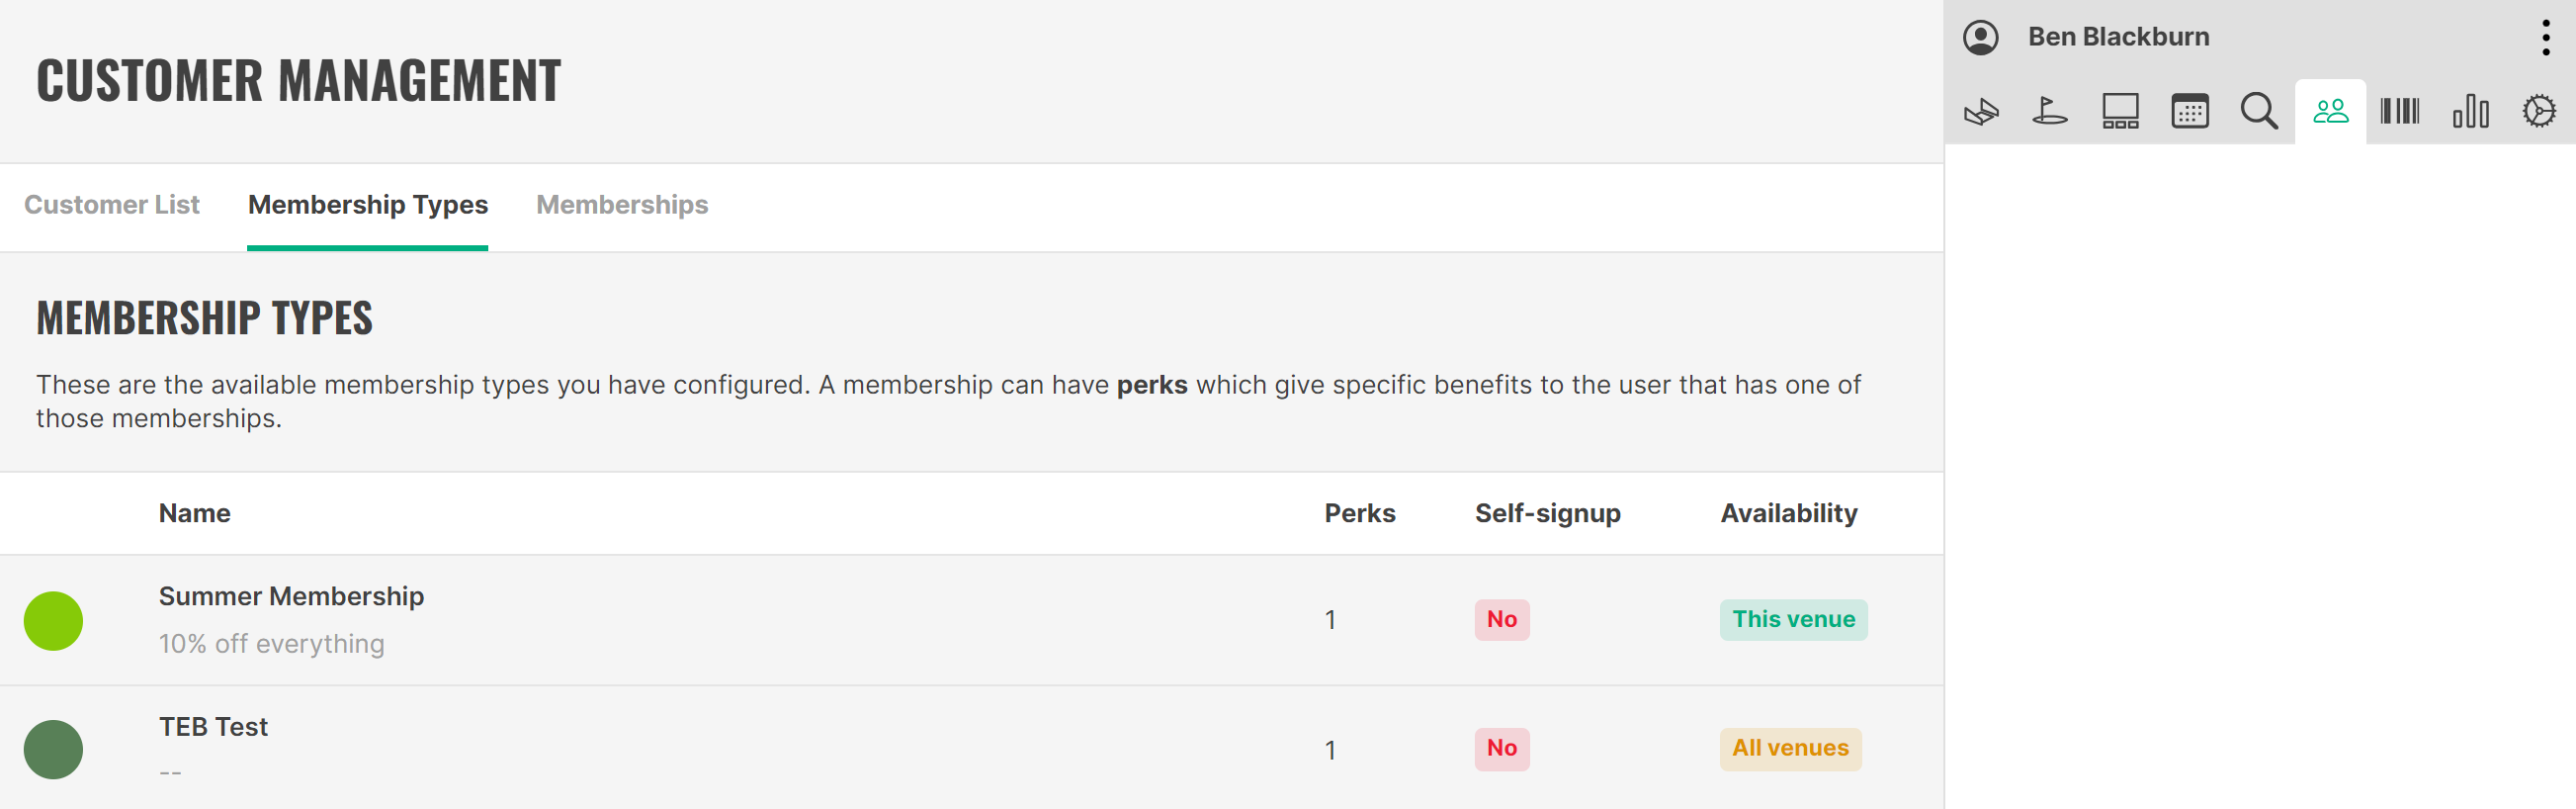The width and height of the screenshot is (2576, 809).
Task: Select the customers people icon
Action: (2330, 111)
